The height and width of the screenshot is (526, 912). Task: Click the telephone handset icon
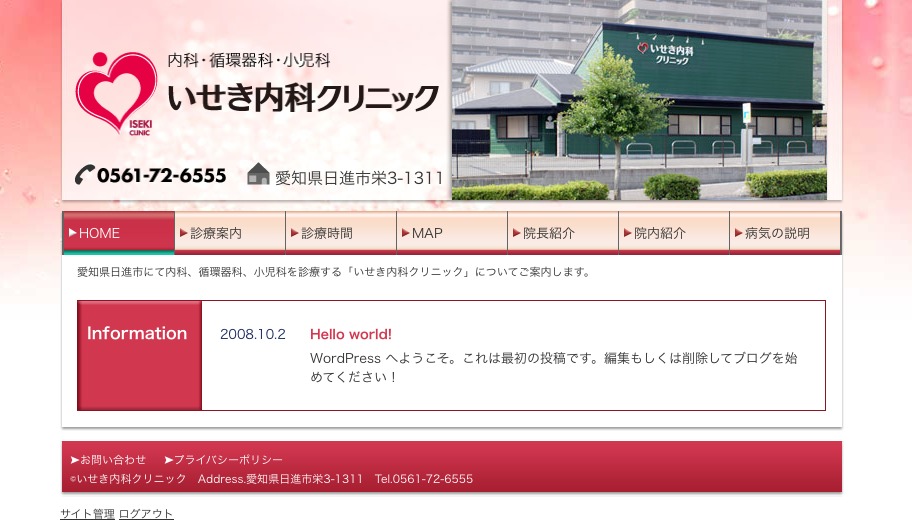[84, 175]
